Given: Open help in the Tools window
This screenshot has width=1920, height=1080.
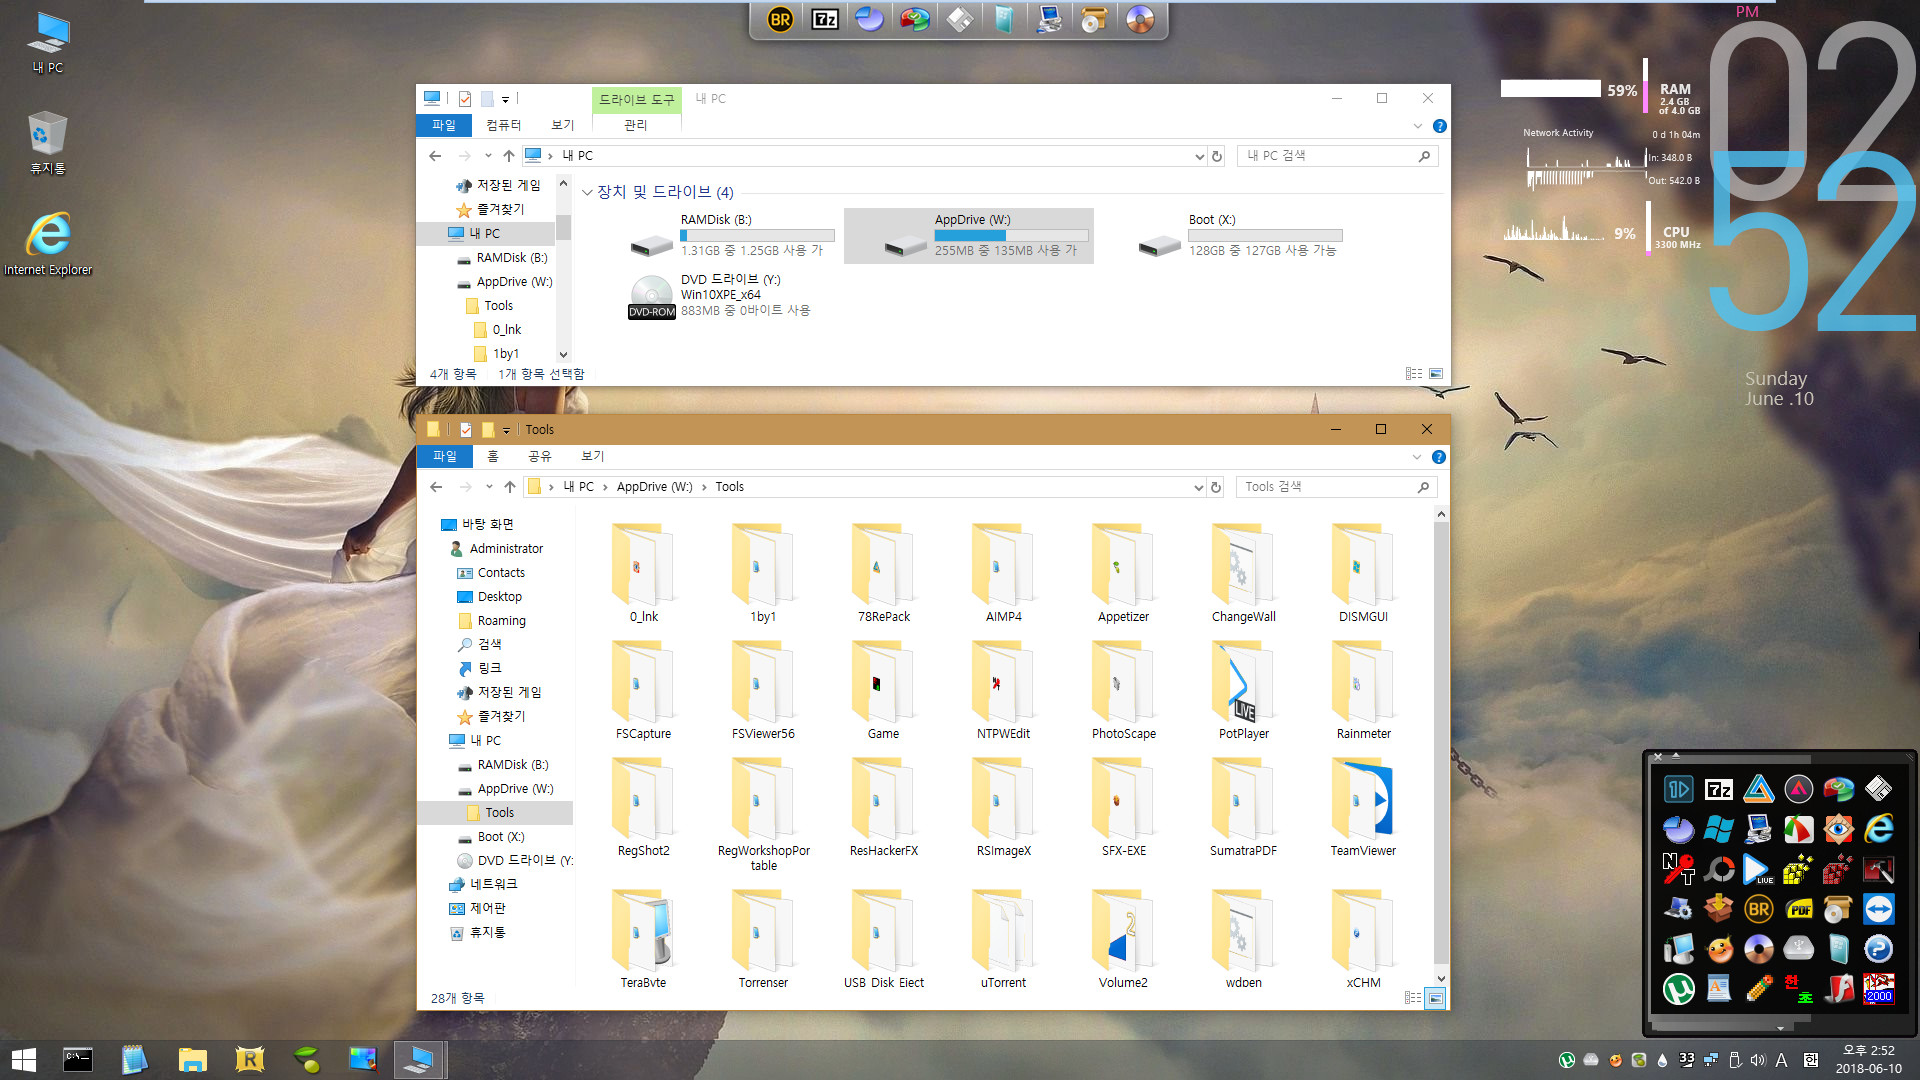Looking at the screenshot, I should tap(1438, 457).
